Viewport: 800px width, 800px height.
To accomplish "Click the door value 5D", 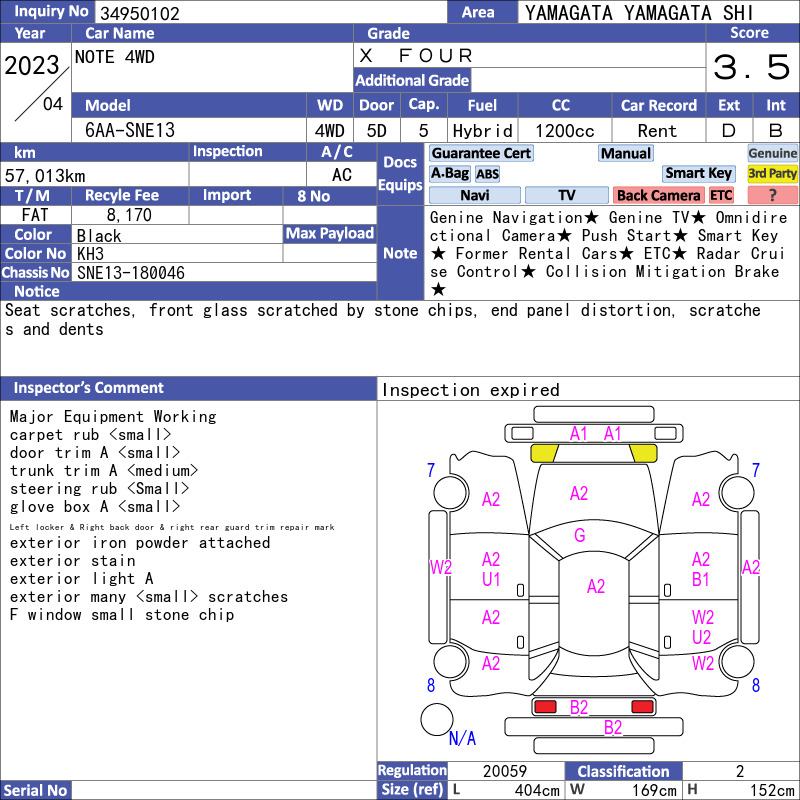I will [377, 131].
